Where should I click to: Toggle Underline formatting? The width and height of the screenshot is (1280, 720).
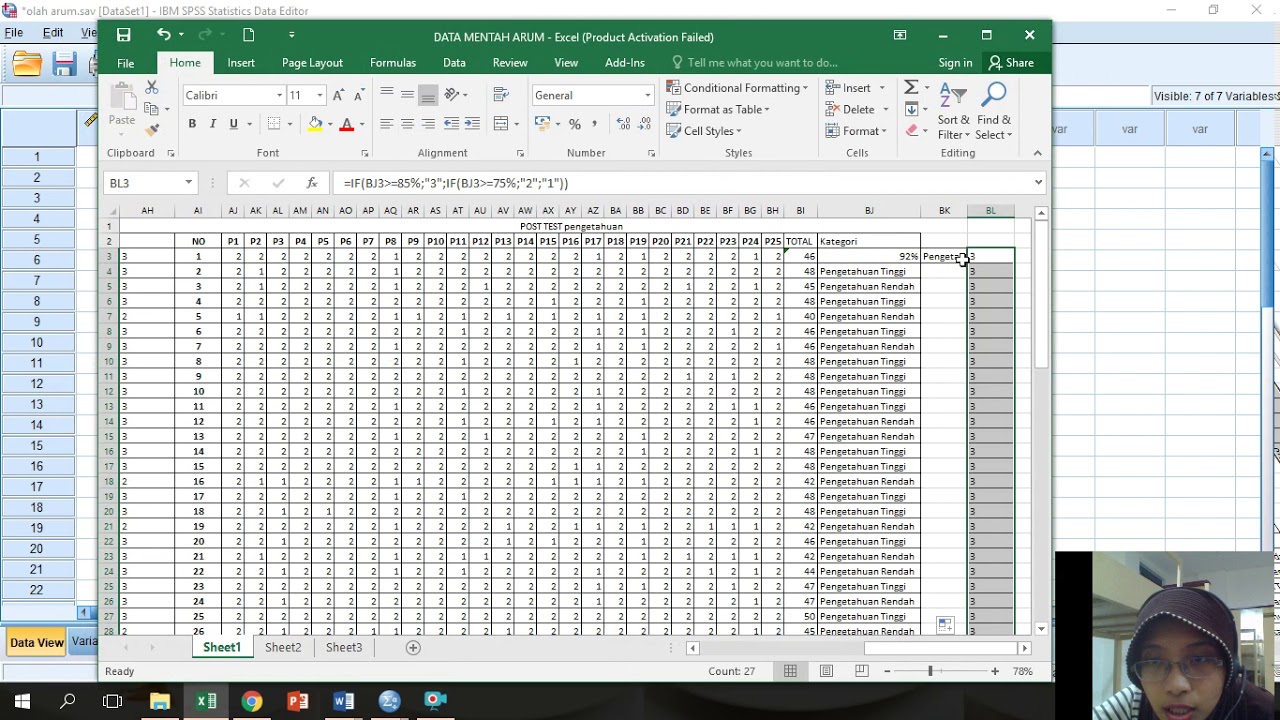[234, 124]
